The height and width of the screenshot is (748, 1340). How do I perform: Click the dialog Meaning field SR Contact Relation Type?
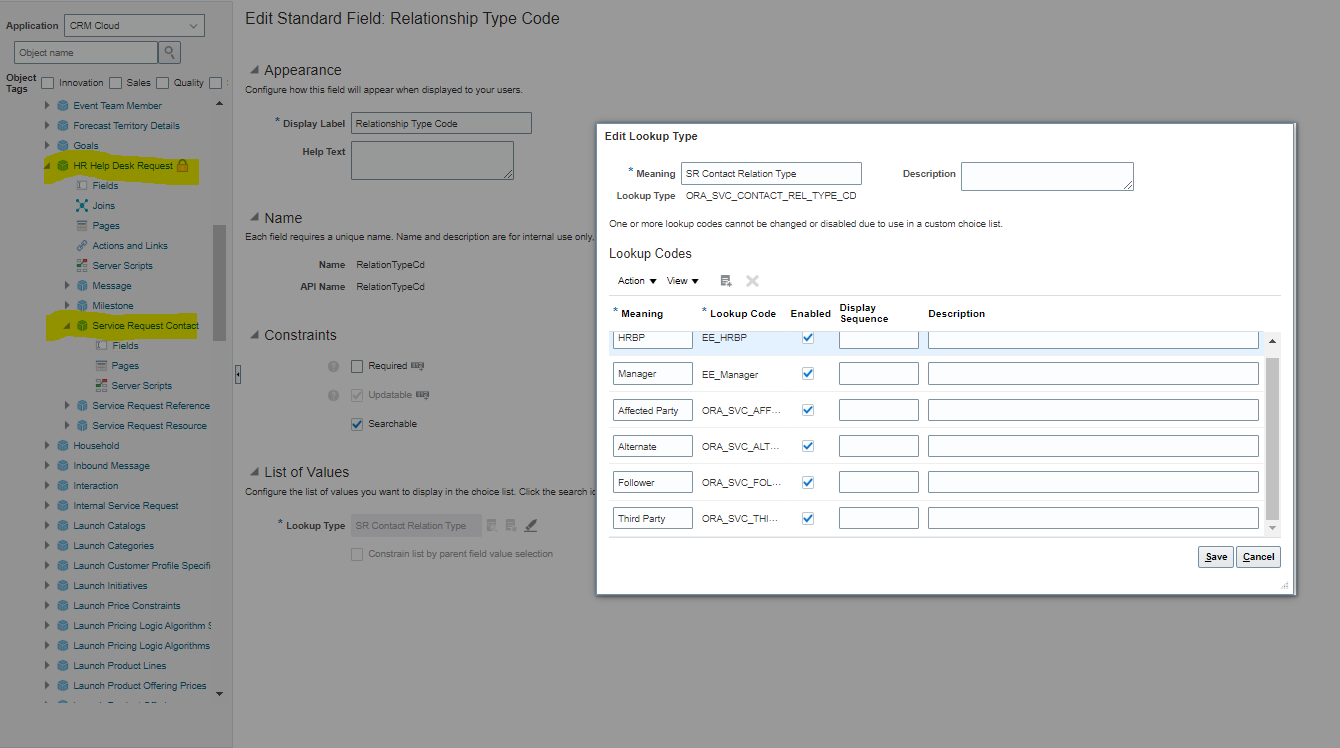[771, 174]
